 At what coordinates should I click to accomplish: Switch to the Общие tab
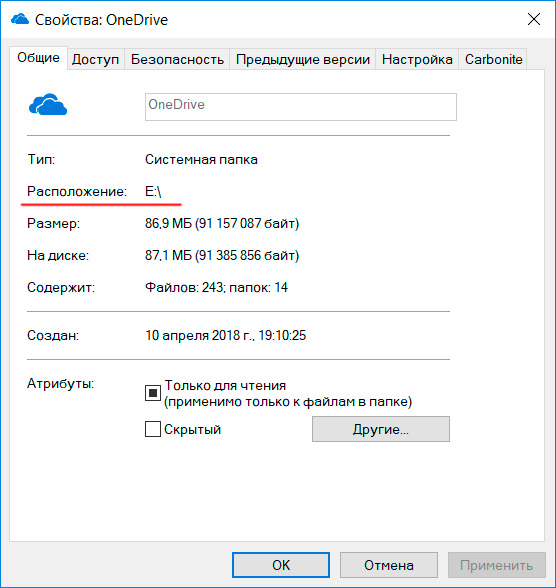tap(38, 58)
